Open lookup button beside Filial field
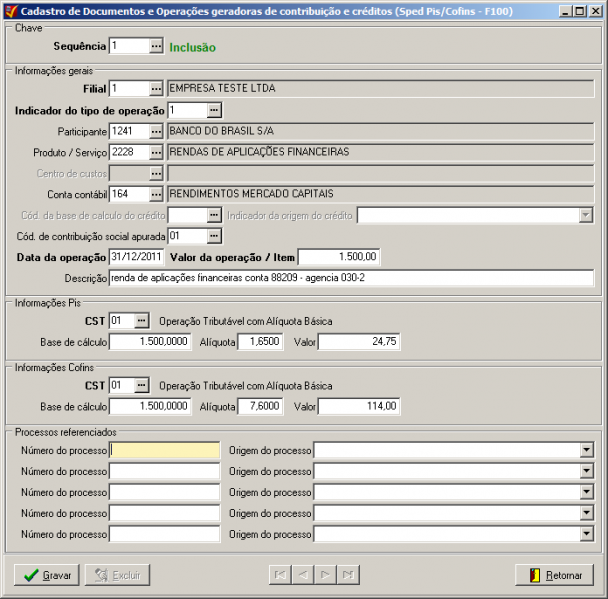The image size is (608, 599). (156, 89)
